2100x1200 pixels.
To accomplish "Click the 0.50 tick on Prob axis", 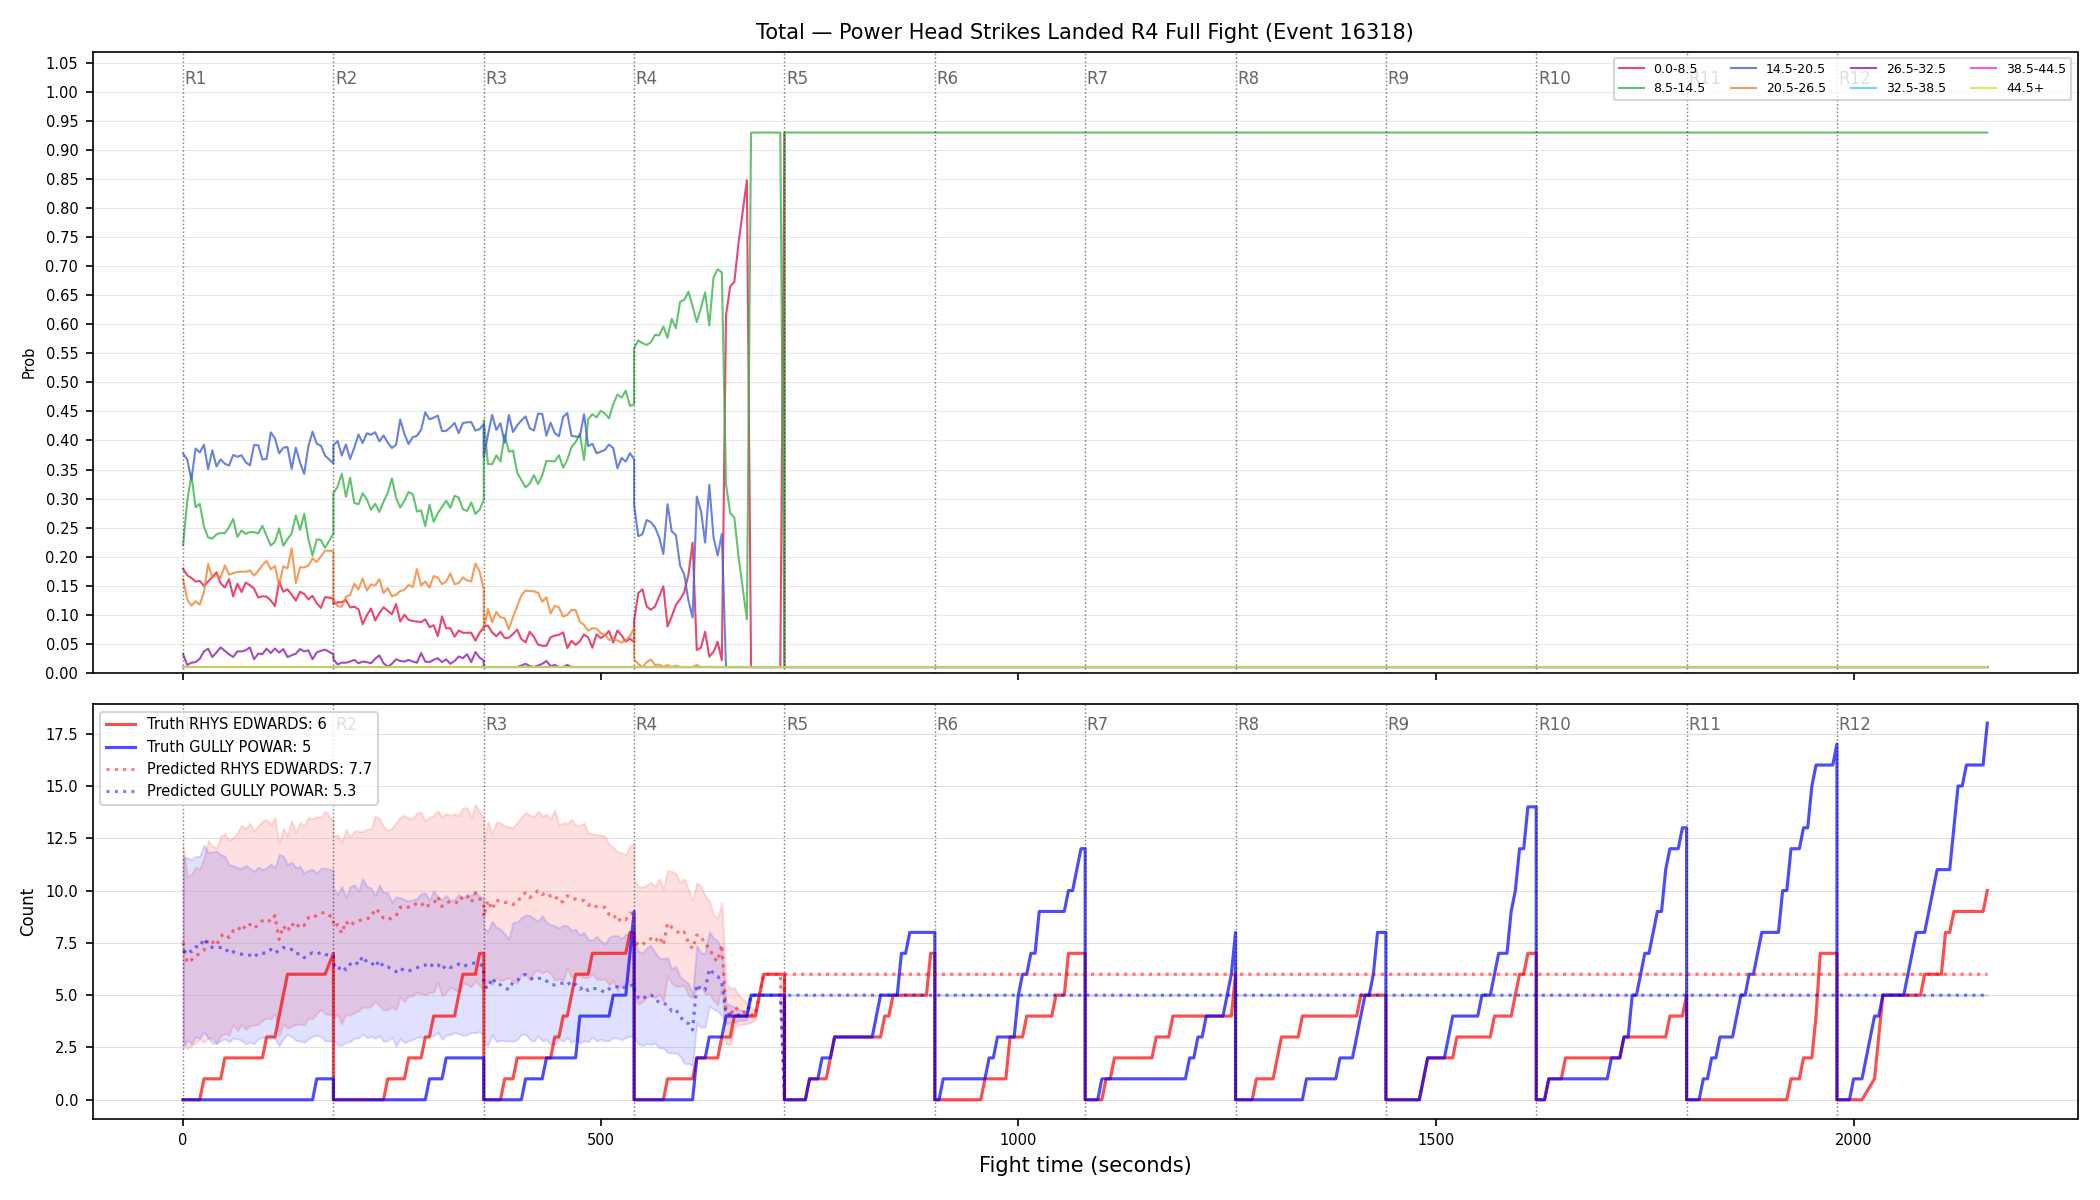I will click(x=61, y=382).
